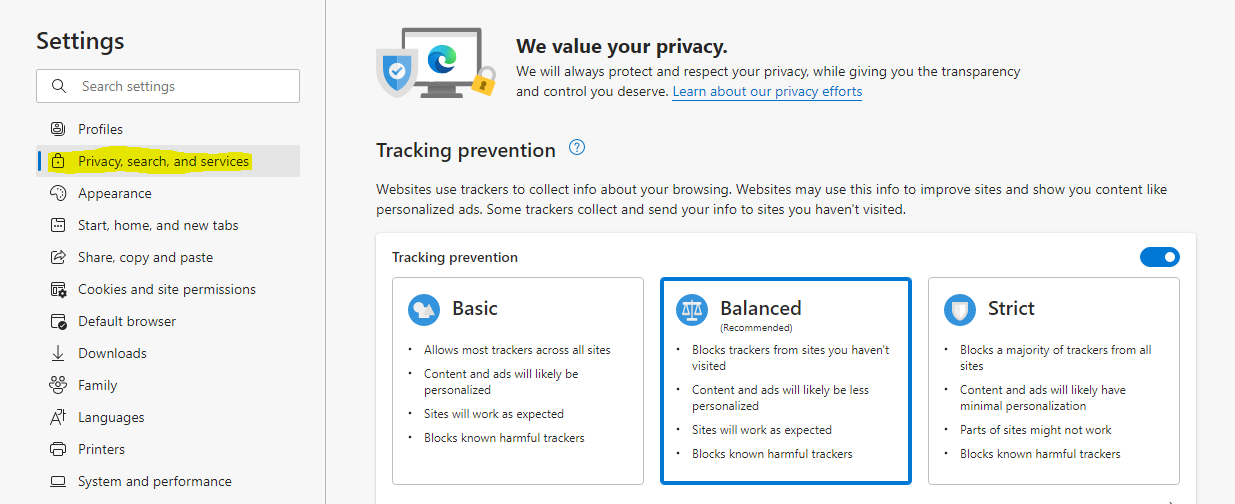Click the Profiles person icon in sidebar
The width and height of the screenshot is (1235, 504).
coord(58,129)
